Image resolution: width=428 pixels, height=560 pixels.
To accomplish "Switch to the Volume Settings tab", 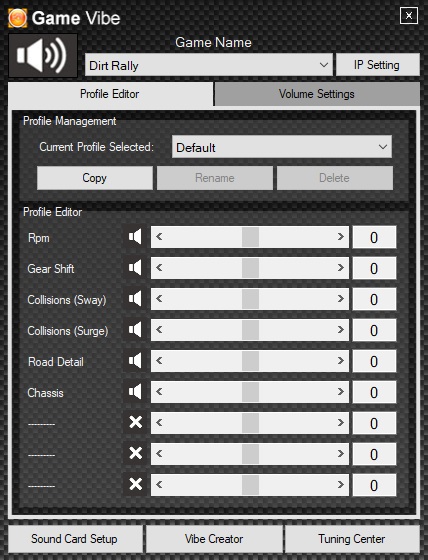I will [x=317, y=94].
